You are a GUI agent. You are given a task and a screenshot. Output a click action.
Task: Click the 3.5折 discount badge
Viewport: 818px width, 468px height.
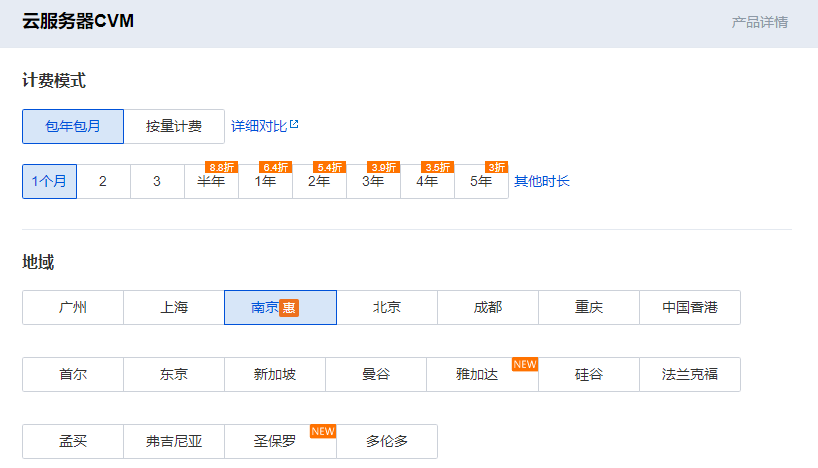(438, 167)
